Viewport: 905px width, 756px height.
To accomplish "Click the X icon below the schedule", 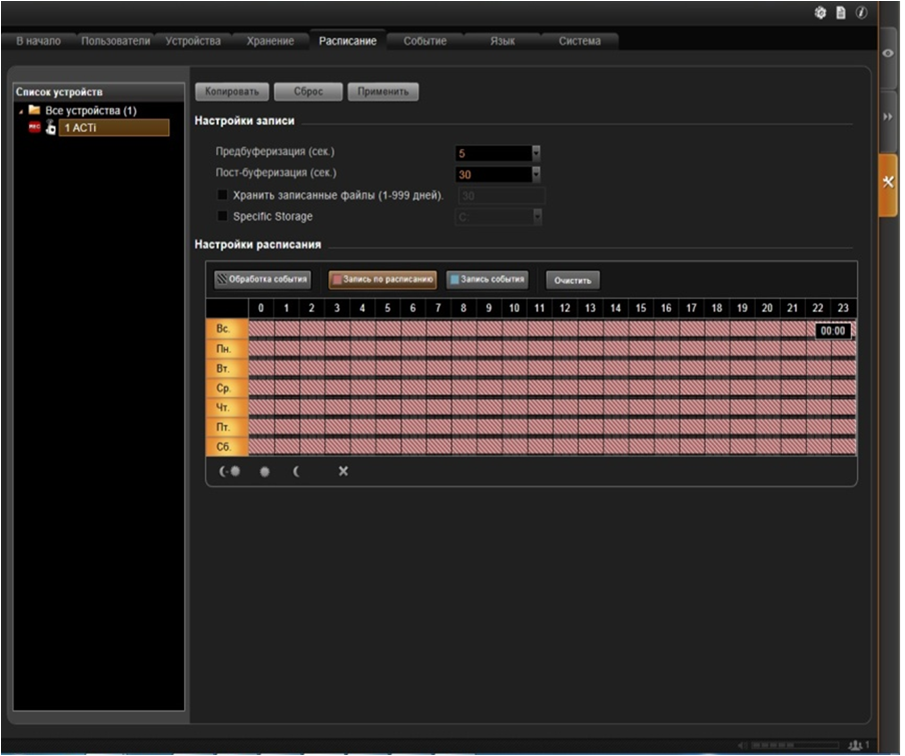I will 343,471.
